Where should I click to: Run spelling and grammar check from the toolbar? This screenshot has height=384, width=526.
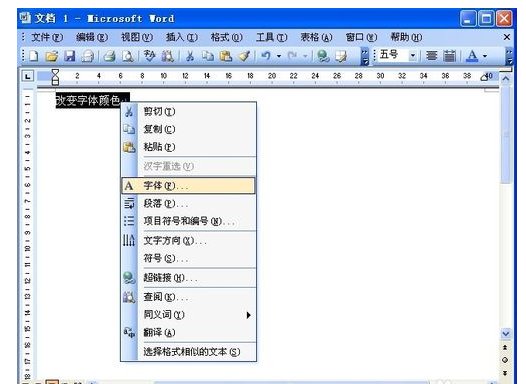(149, 56)
